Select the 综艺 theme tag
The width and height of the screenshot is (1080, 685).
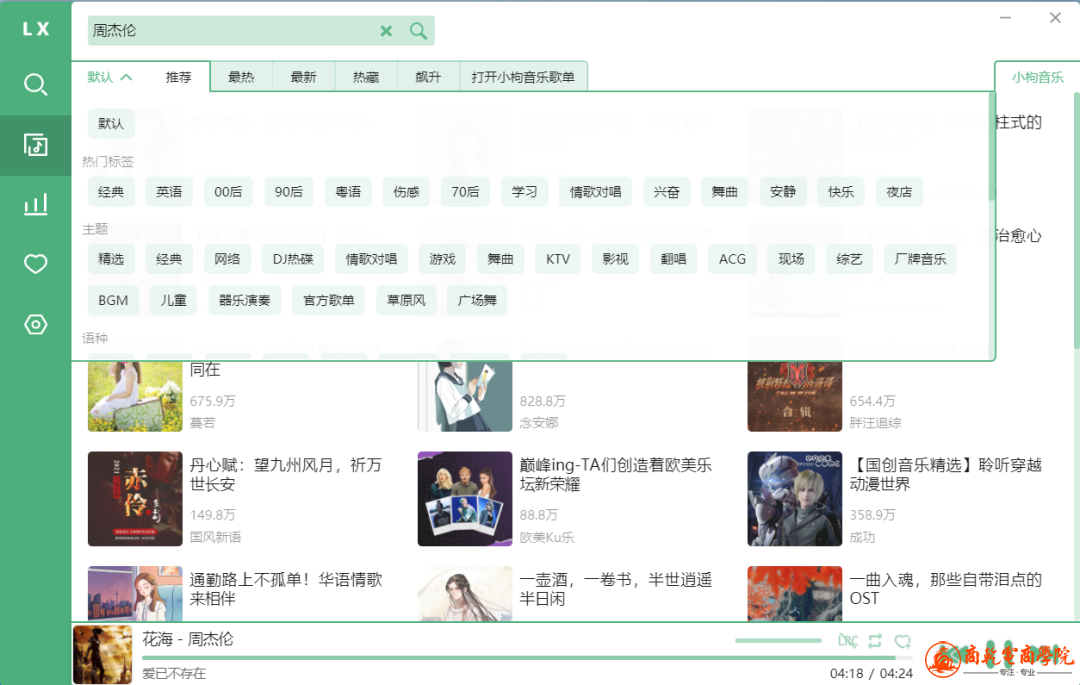849,259
